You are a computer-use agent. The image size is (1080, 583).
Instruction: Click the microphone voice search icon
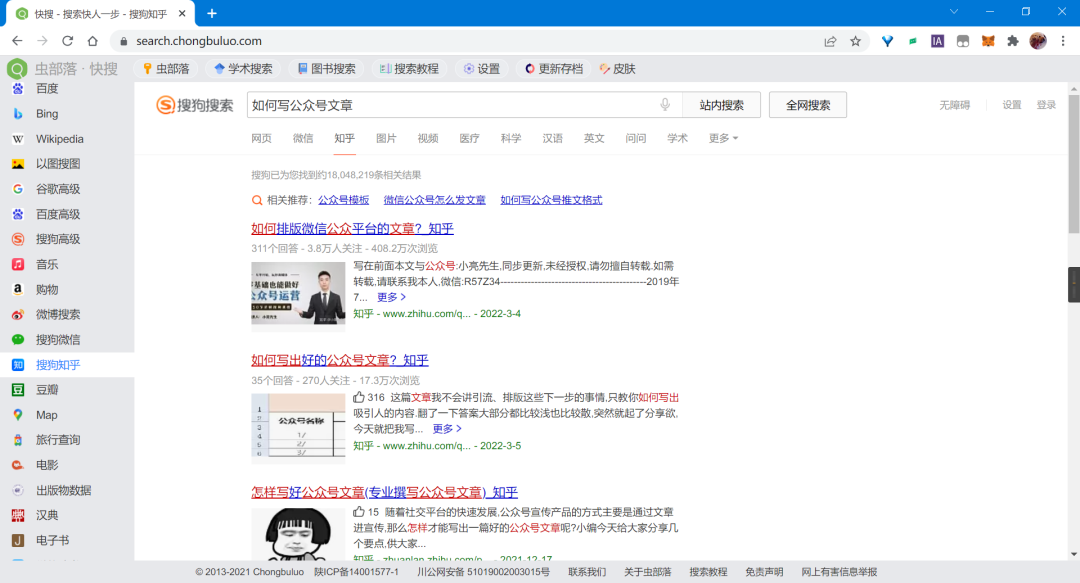tap(665, 105)
